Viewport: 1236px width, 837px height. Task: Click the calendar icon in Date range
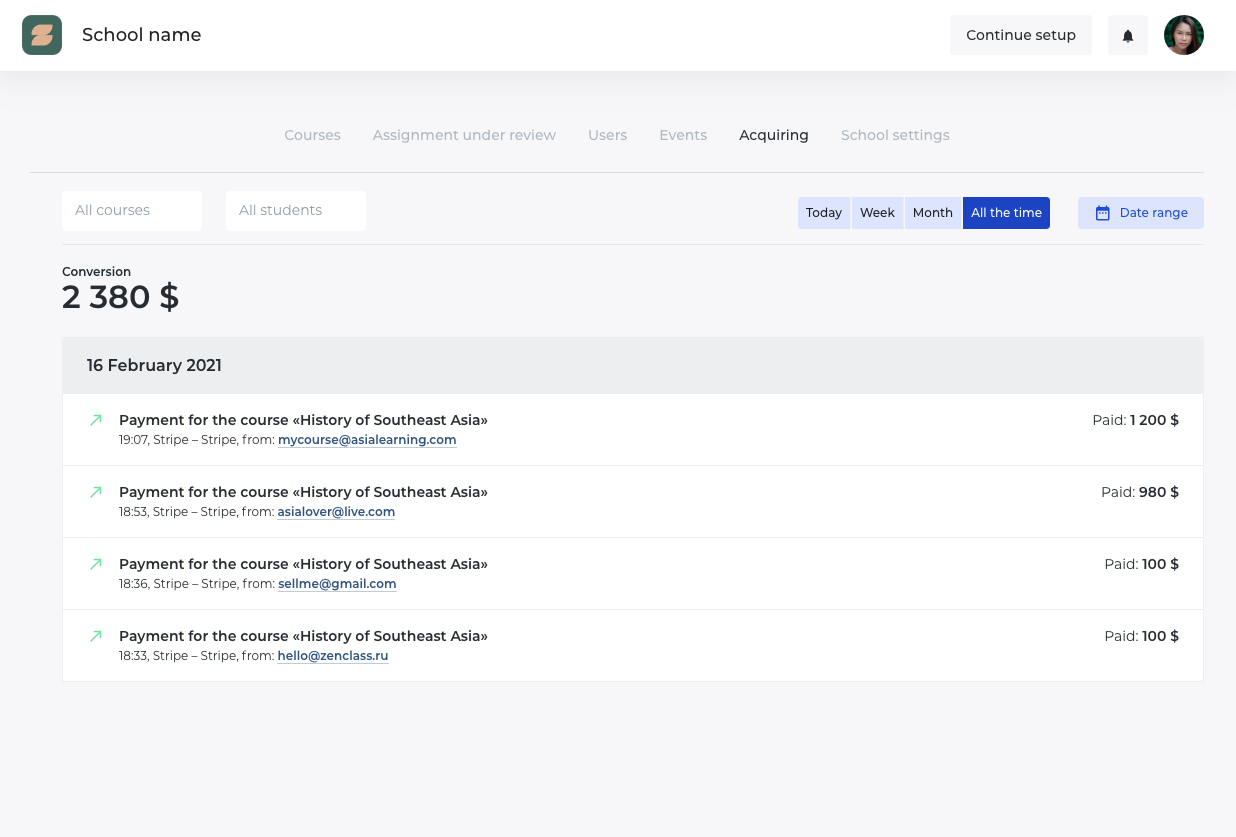pyautogui.click(x=1103, y=213)
